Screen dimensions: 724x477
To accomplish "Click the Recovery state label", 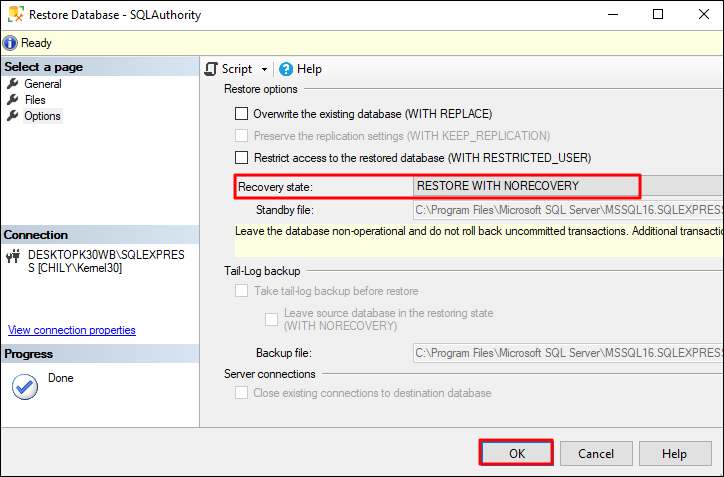I will [275, 187].
